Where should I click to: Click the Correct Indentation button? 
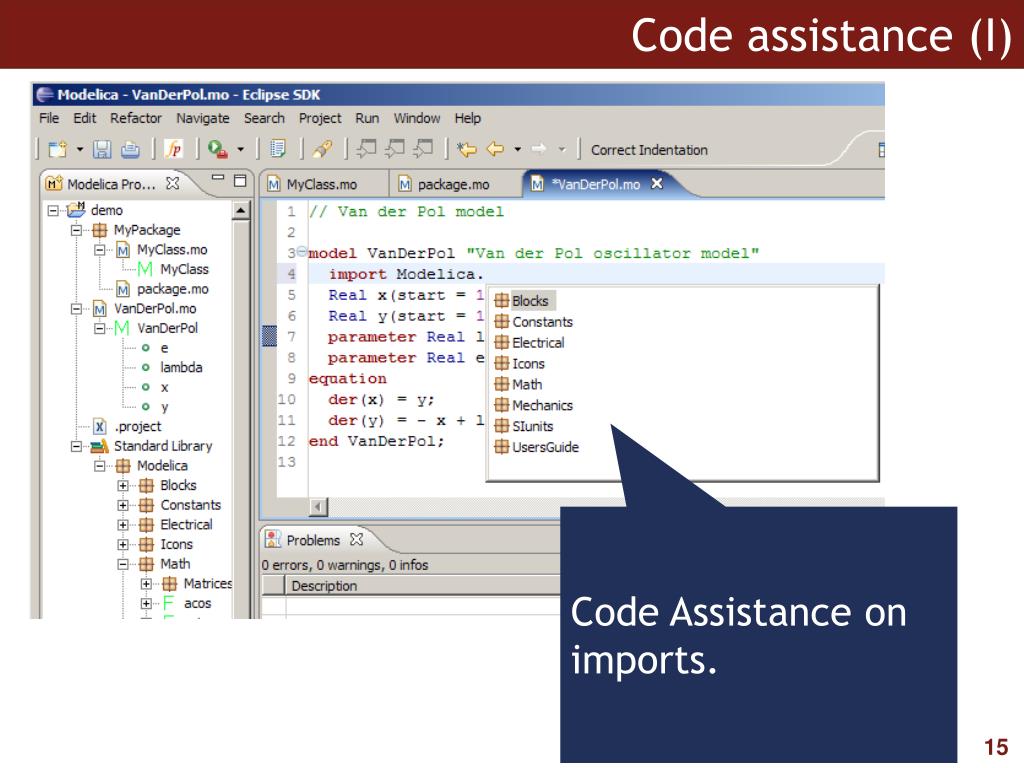[649, 150]
